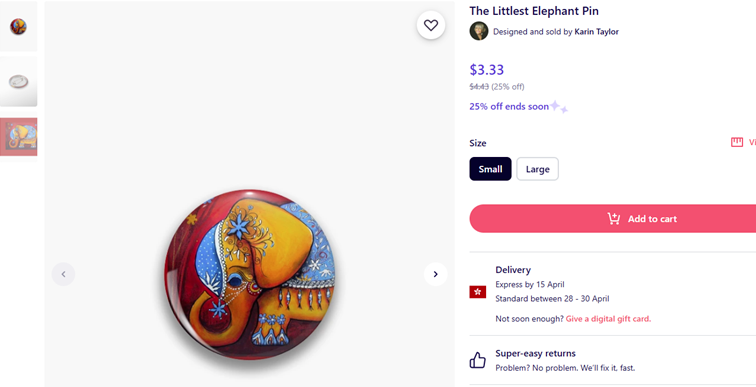Add pin to favorites with heart icon
Viewport: 756px width, 387px height.
[431, 25]
